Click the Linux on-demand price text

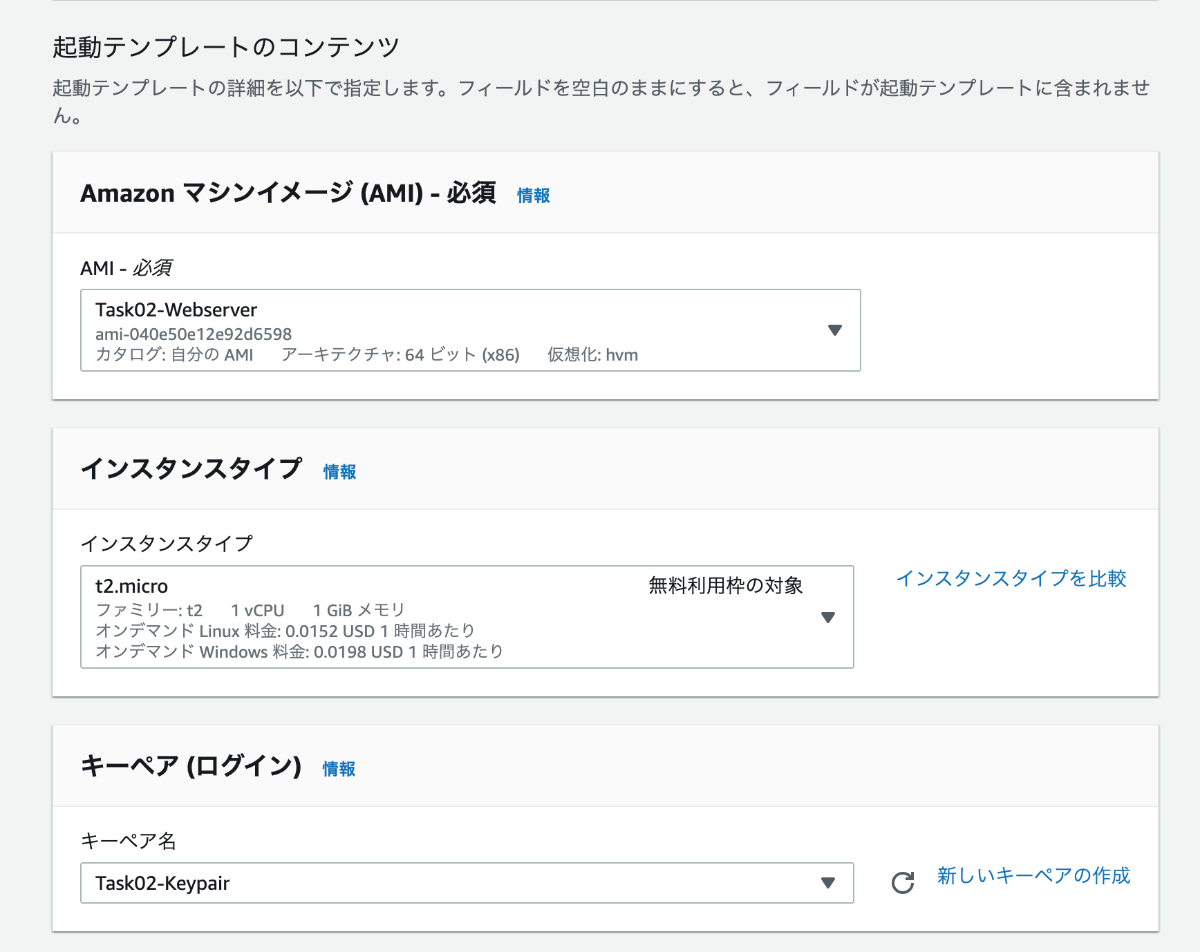tap(285, 631)
